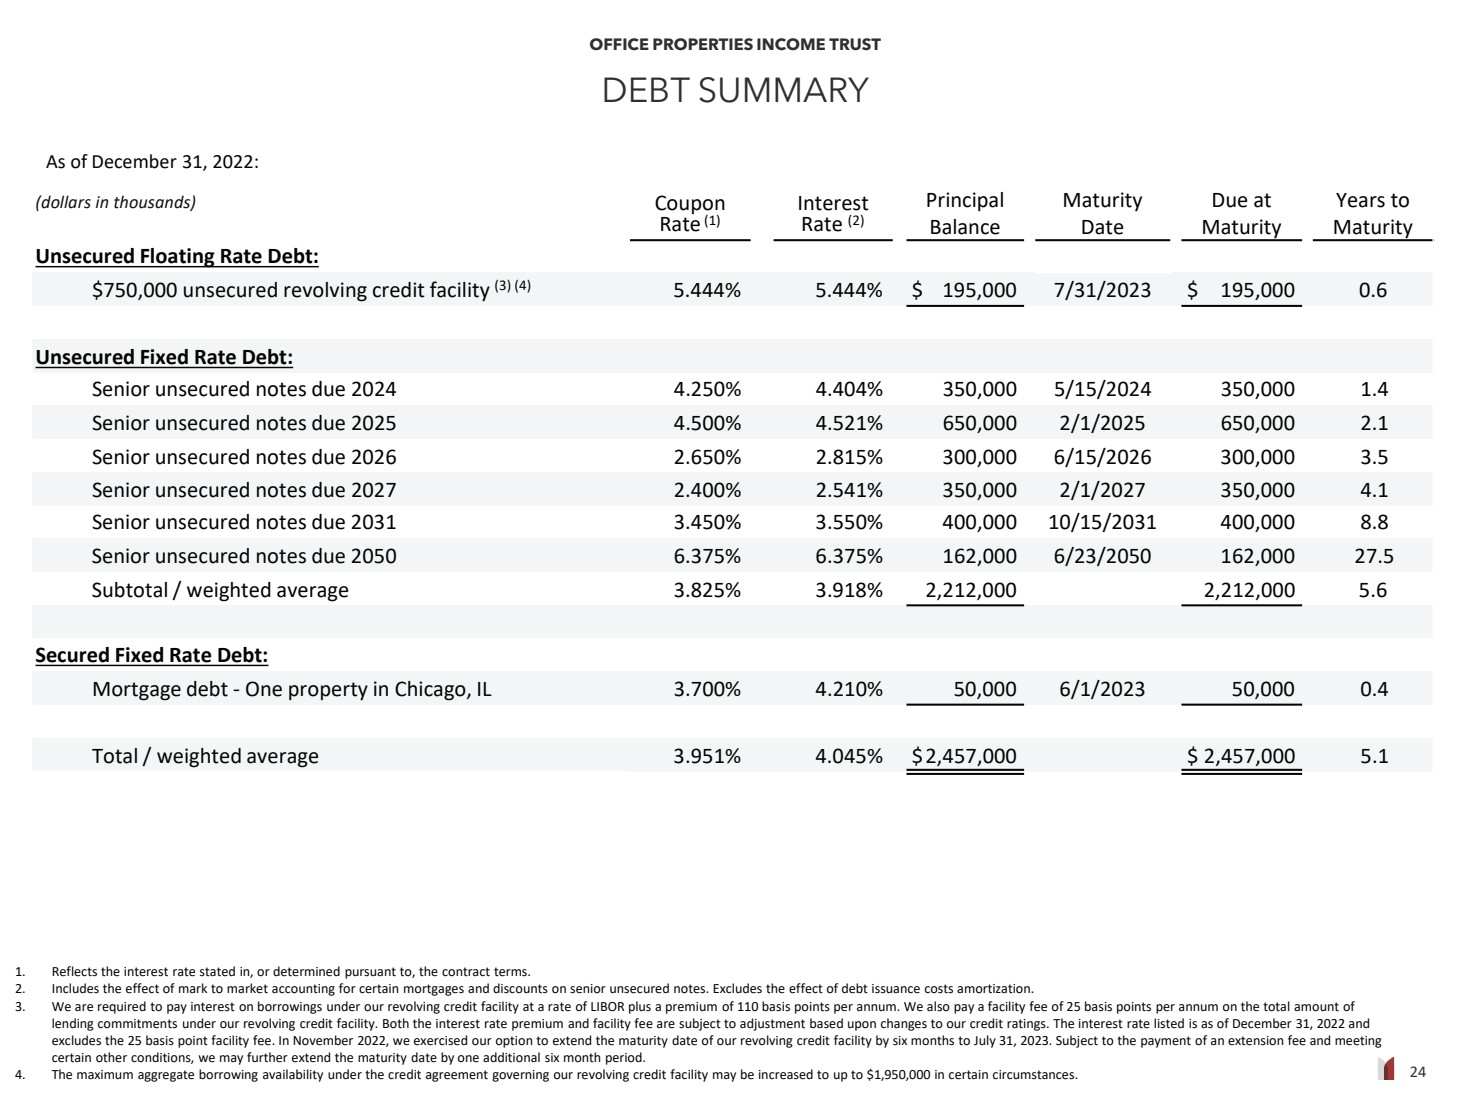Click the Mortgage debt Chicago, IL row
Viewport: 1474px width, 1100px height.
[732, 689]
